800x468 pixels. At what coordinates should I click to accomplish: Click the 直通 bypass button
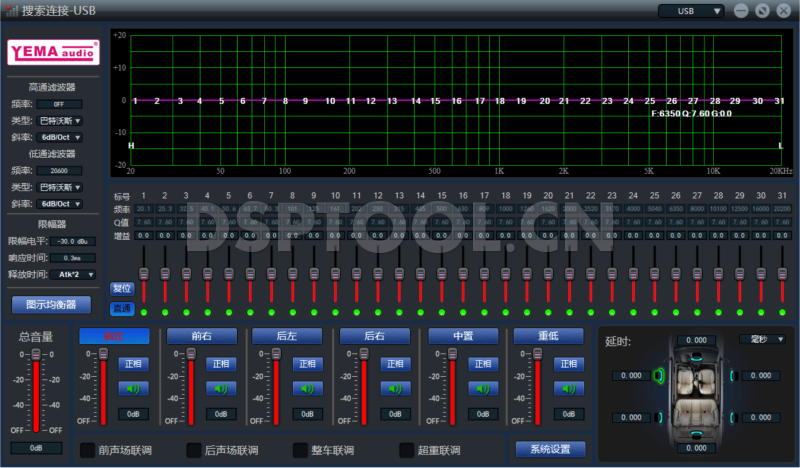tap(122, 308)
